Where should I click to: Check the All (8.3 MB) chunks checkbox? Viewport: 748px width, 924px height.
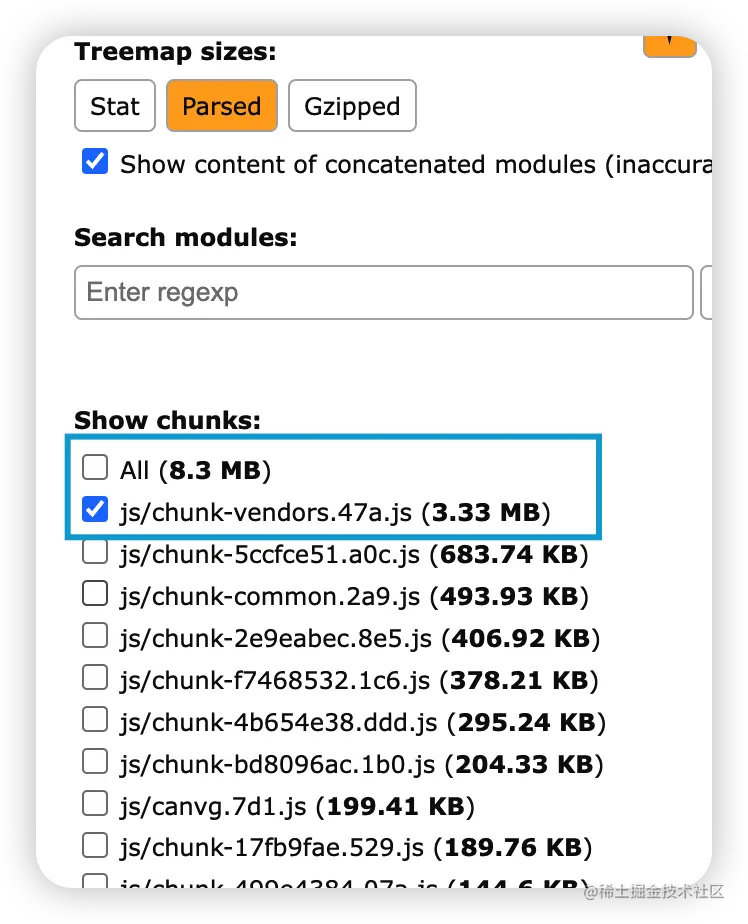[x=95, y=468]
